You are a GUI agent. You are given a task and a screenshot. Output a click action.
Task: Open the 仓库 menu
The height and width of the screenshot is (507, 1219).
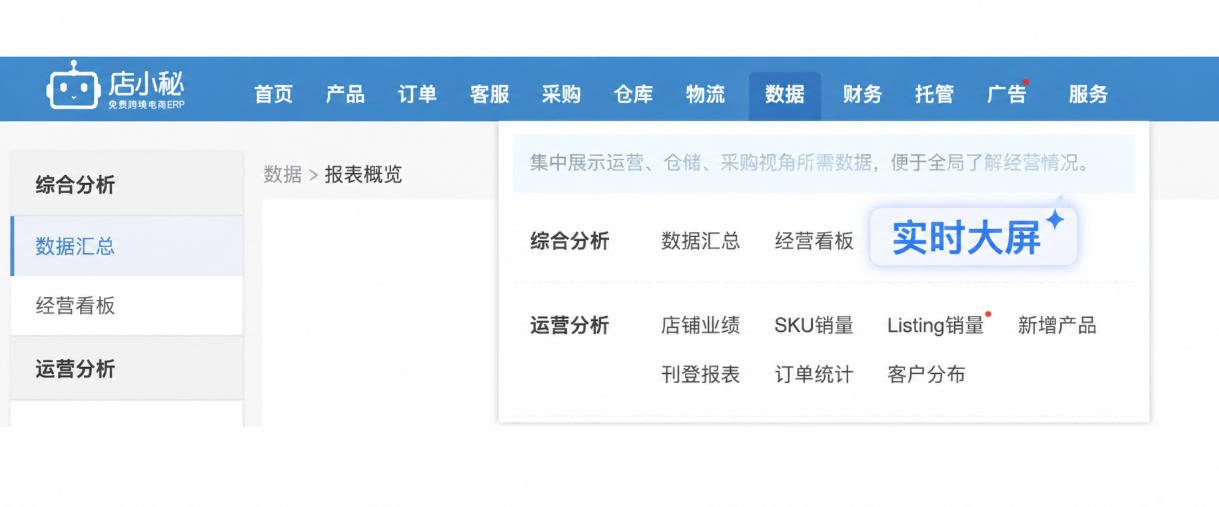(633, 95)
